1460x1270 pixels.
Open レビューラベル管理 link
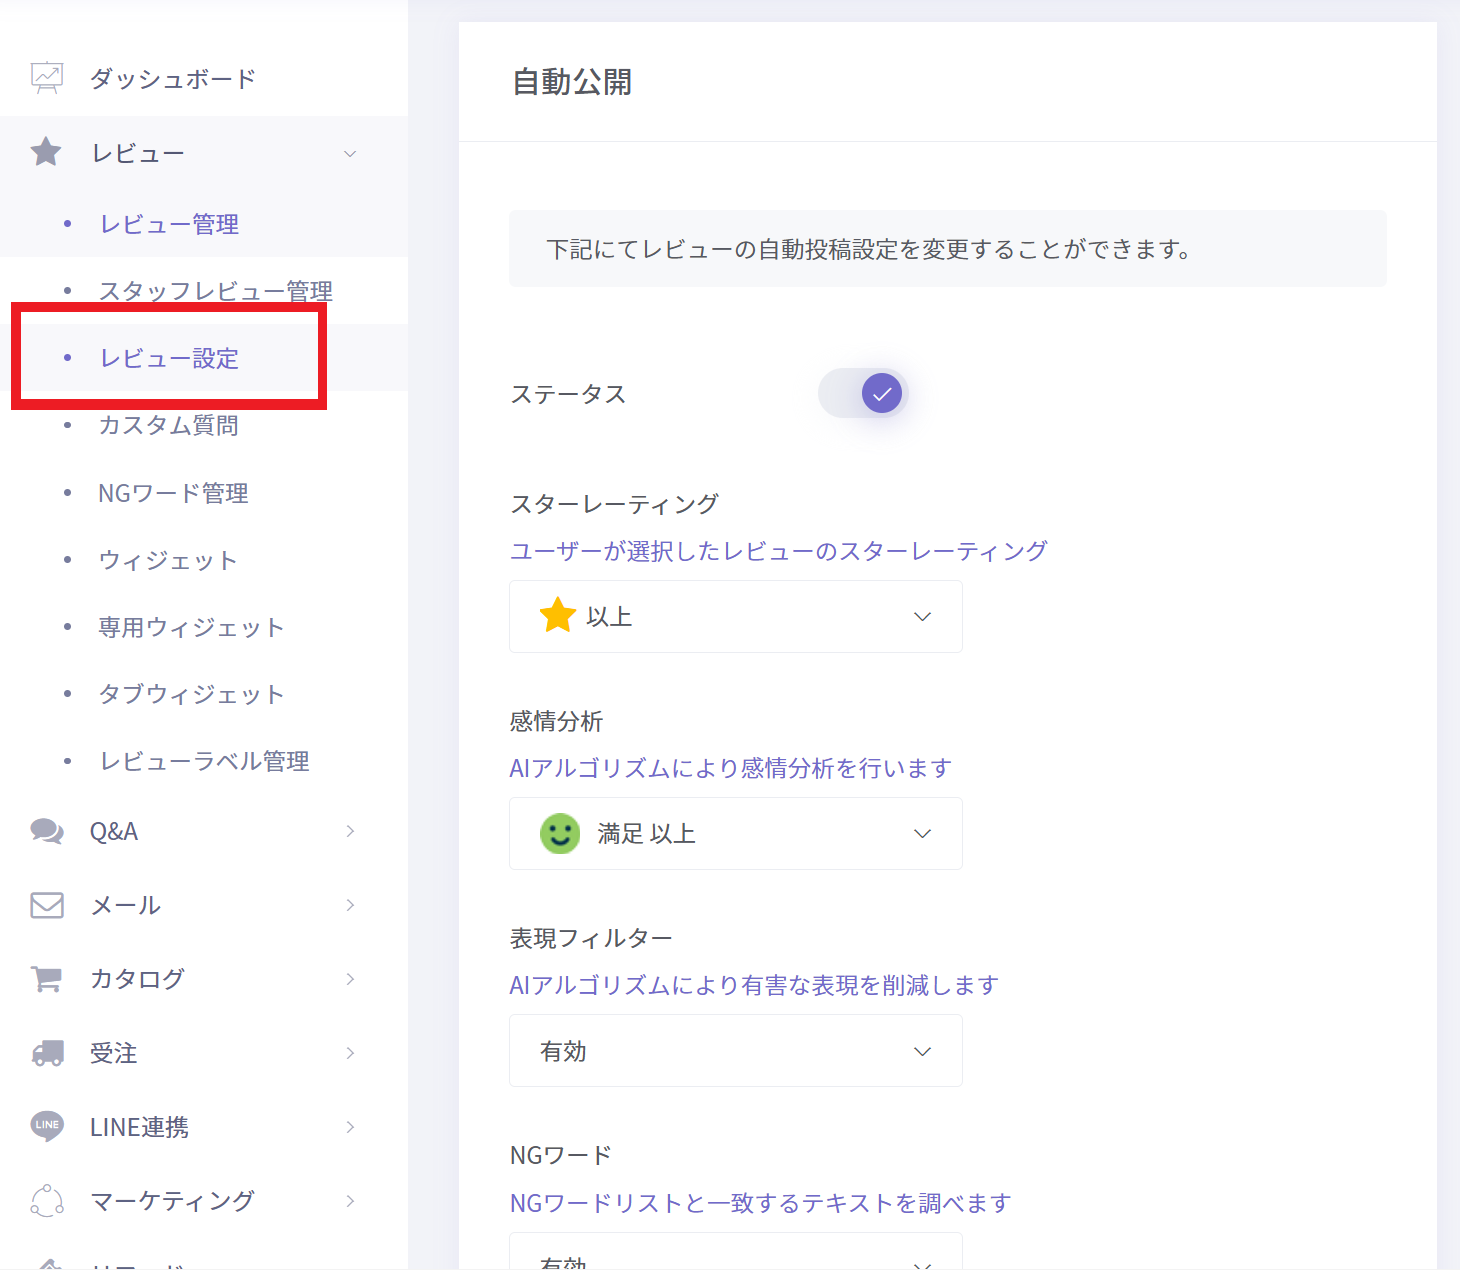pos(204,761)
